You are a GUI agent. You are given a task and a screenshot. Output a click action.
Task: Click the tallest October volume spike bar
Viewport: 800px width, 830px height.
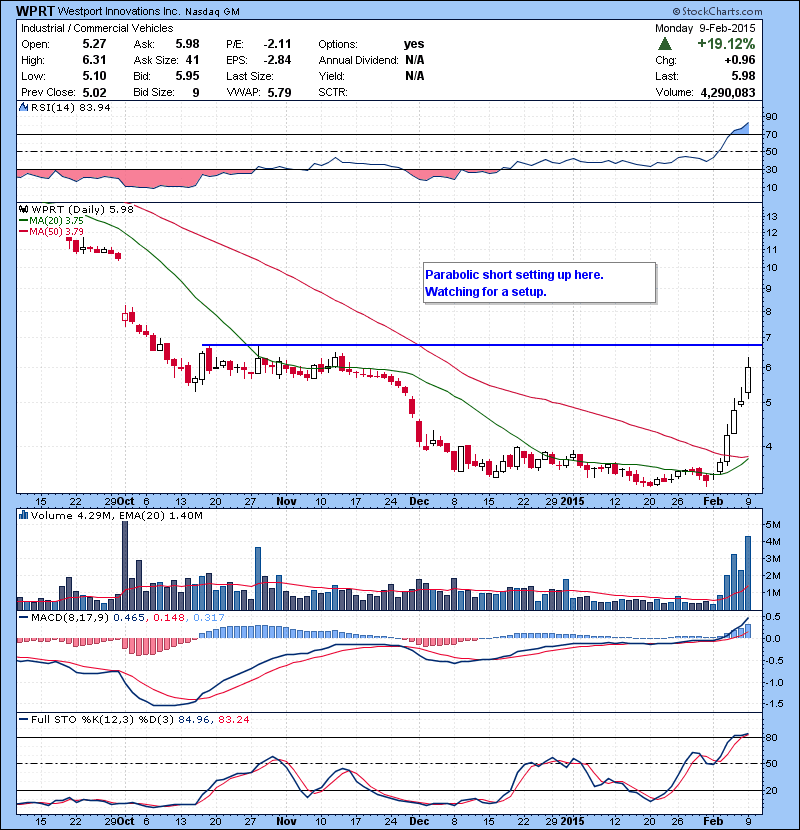click(125, 565)
